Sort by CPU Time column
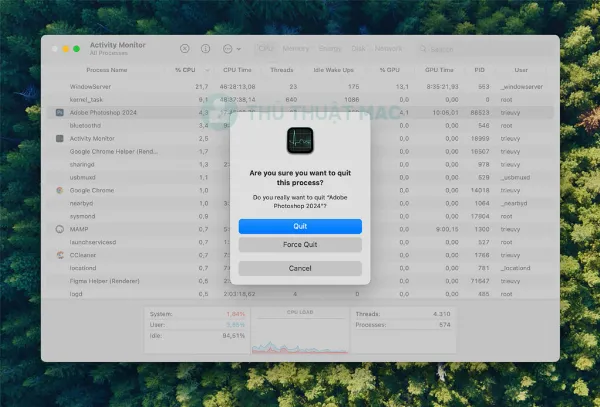Image resolution: width=600 pixels, height=407 pixels. [237, 70]
